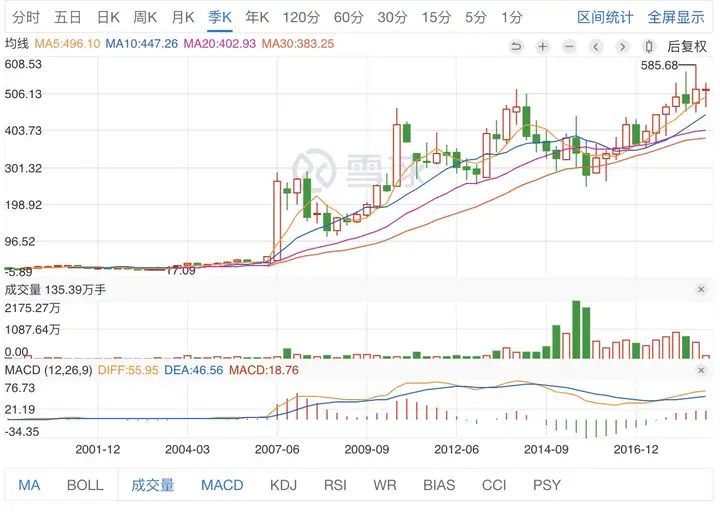Switch to 60分 chart tab
The height and width of the screenshot is (520, 720).
click(x=349, y=17)
